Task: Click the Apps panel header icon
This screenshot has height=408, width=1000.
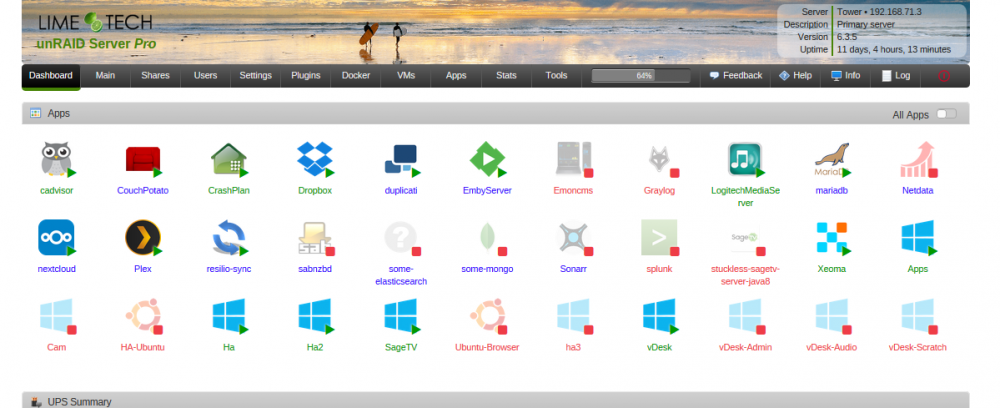Action: [36, 113]
